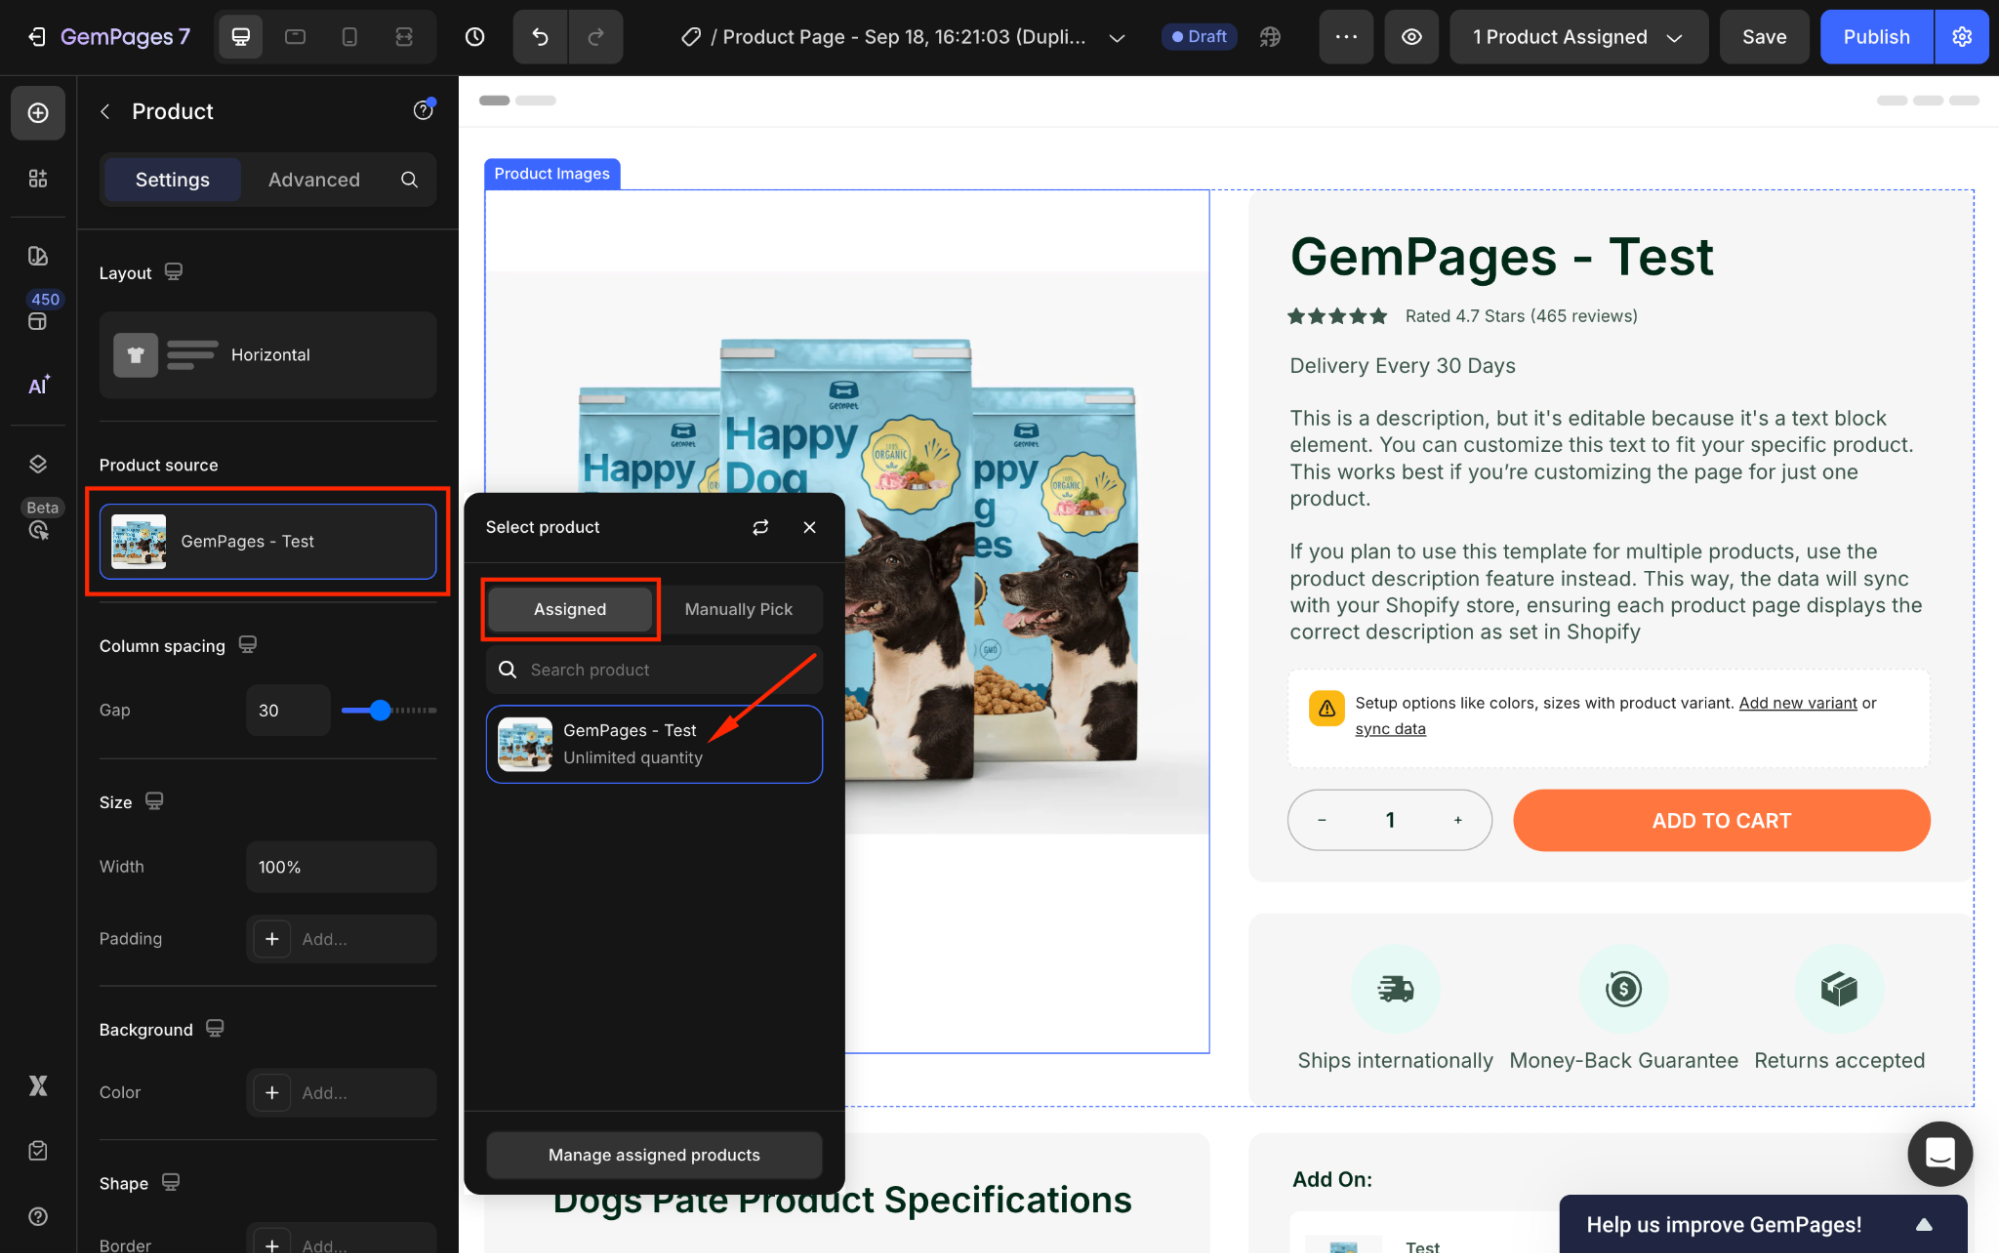
Task: Expand the 1 Product Assigned dropdown
Action: 1578,37
